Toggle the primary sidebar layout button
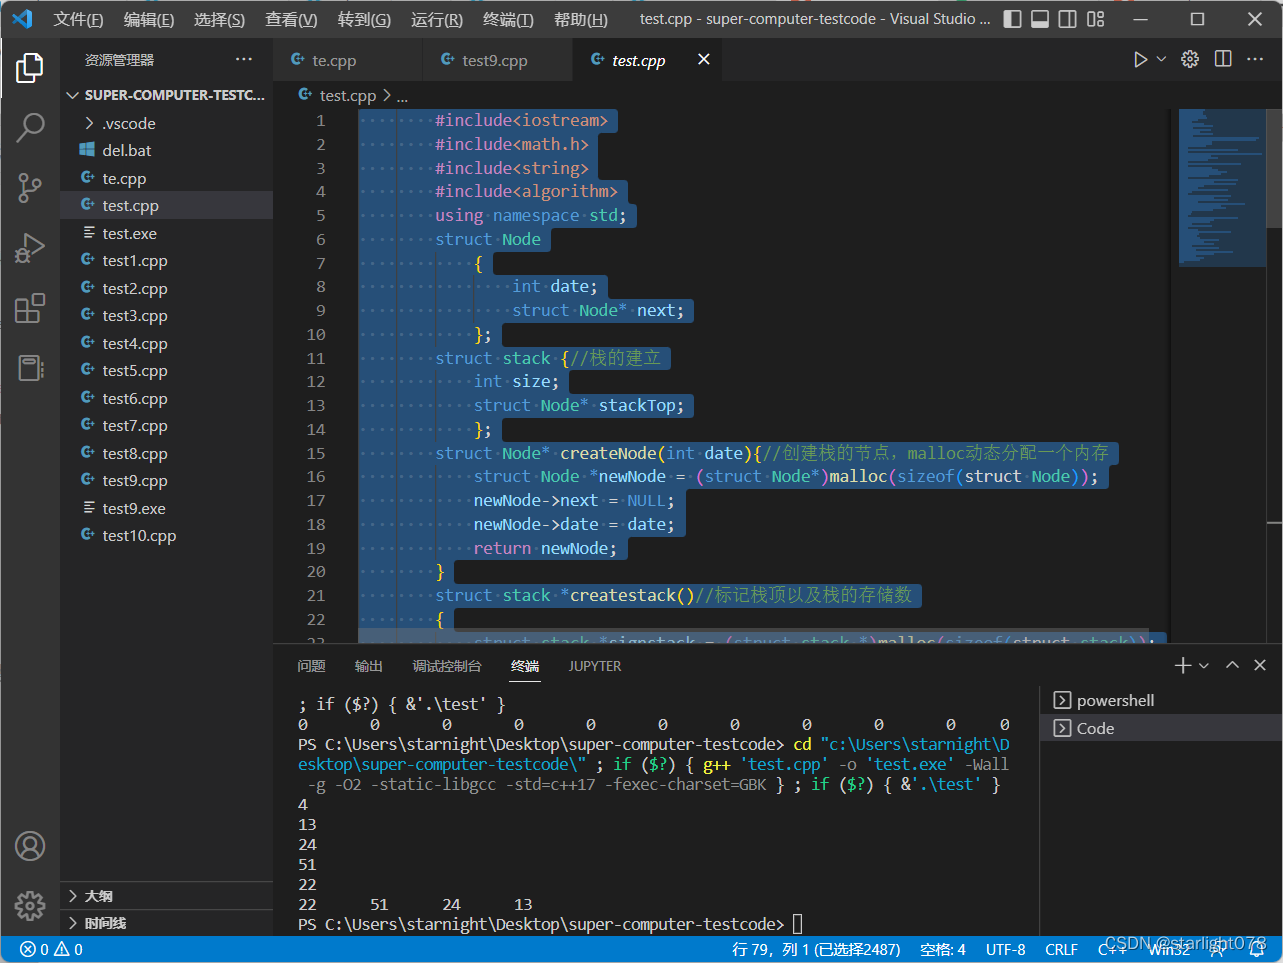The height and width of the screenshot is (963, 1283). pos(1012,19)
